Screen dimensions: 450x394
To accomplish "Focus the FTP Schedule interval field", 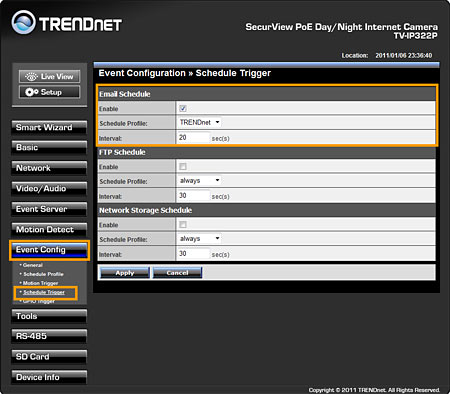I will (x=194, y=195).
